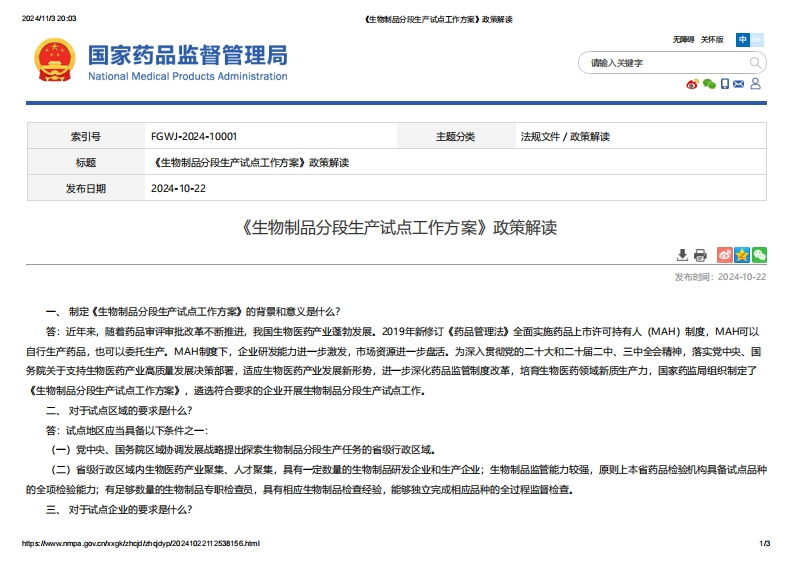This screenshot has height=561, width=793.
Task: Download the article using the download icon
Action: pyautogui.click(x=682, y=255)
